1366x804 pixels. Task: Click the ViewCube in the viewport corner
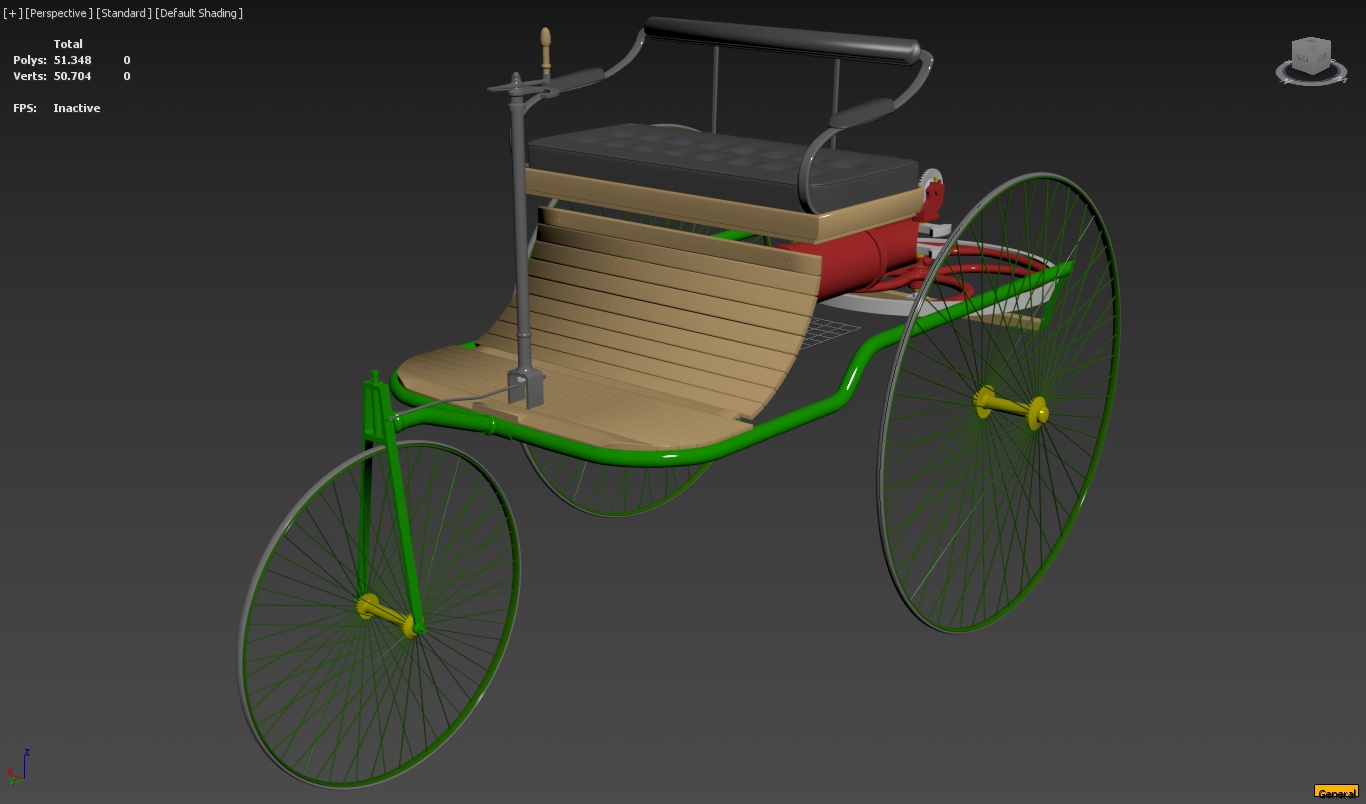point(1311,57)
